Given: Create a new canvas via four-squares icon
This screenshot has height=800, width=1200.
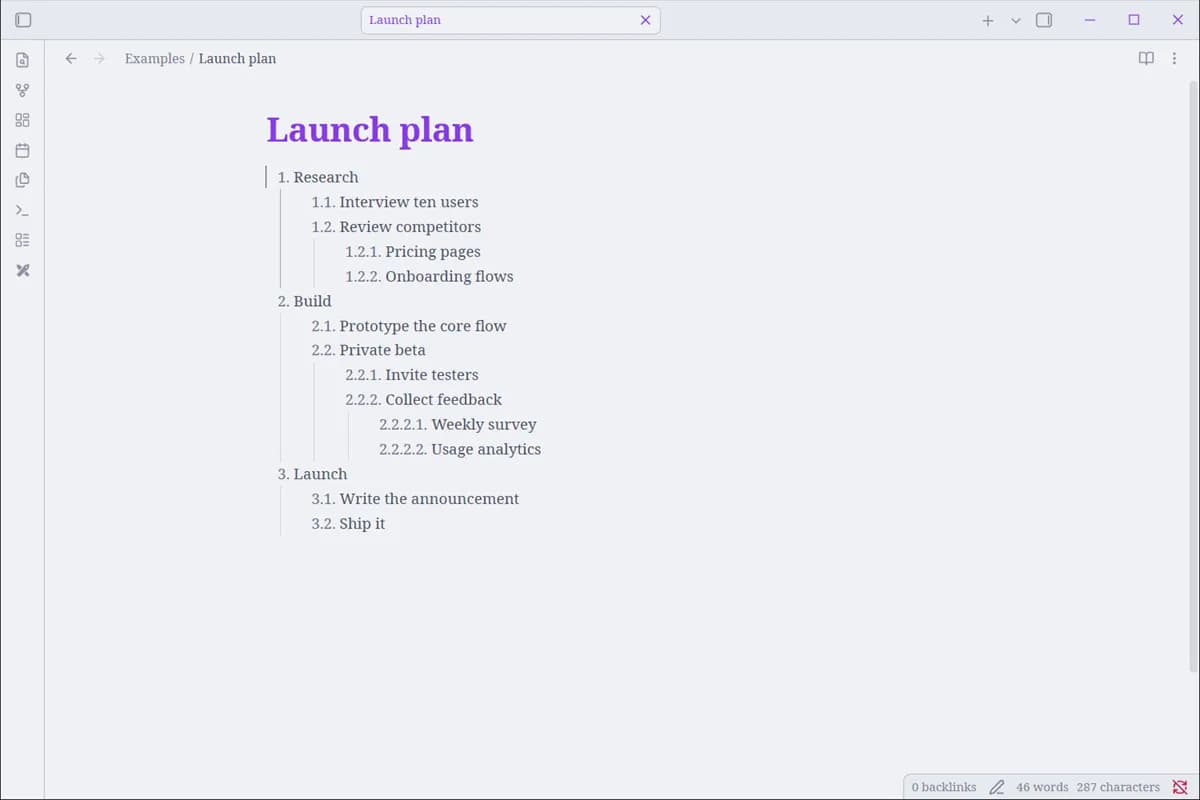Looking at the screenshot, I should [22, 120].
